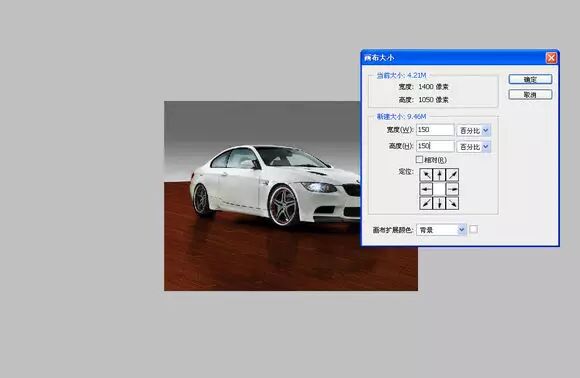Image resolution: width=580 pixels, height=378 pixels.
Task: Select the top-right anchor arrow
Action: click(x=452, y=175)
